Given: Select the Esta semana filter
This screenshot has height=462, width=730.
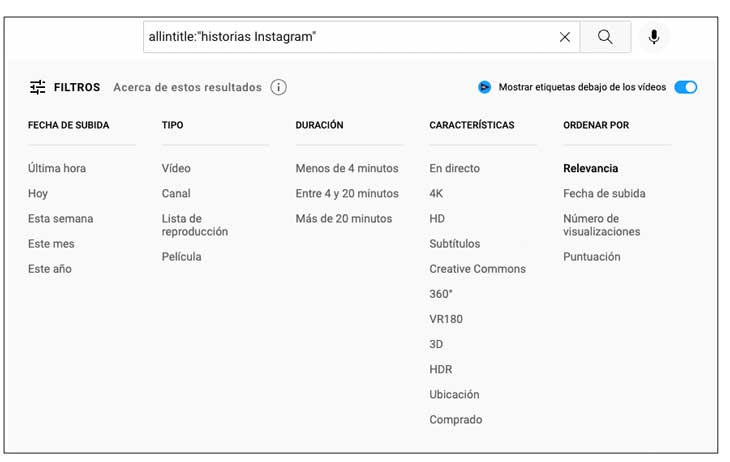Looking at the screenshot, I should pyautogui.click(x=60, y=218).
